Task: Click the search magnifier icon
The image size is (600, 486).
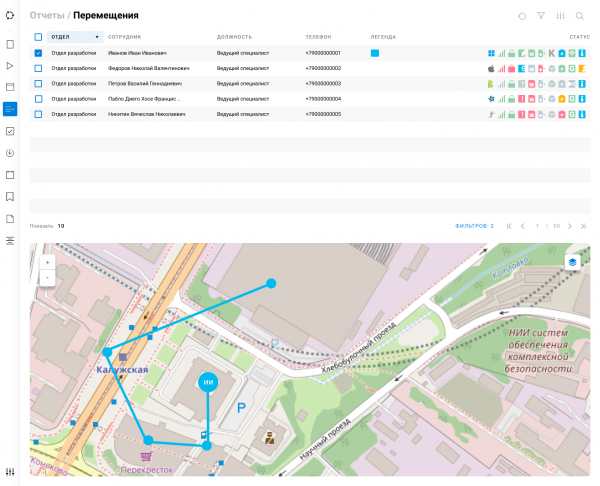Action: click(582, 16)
